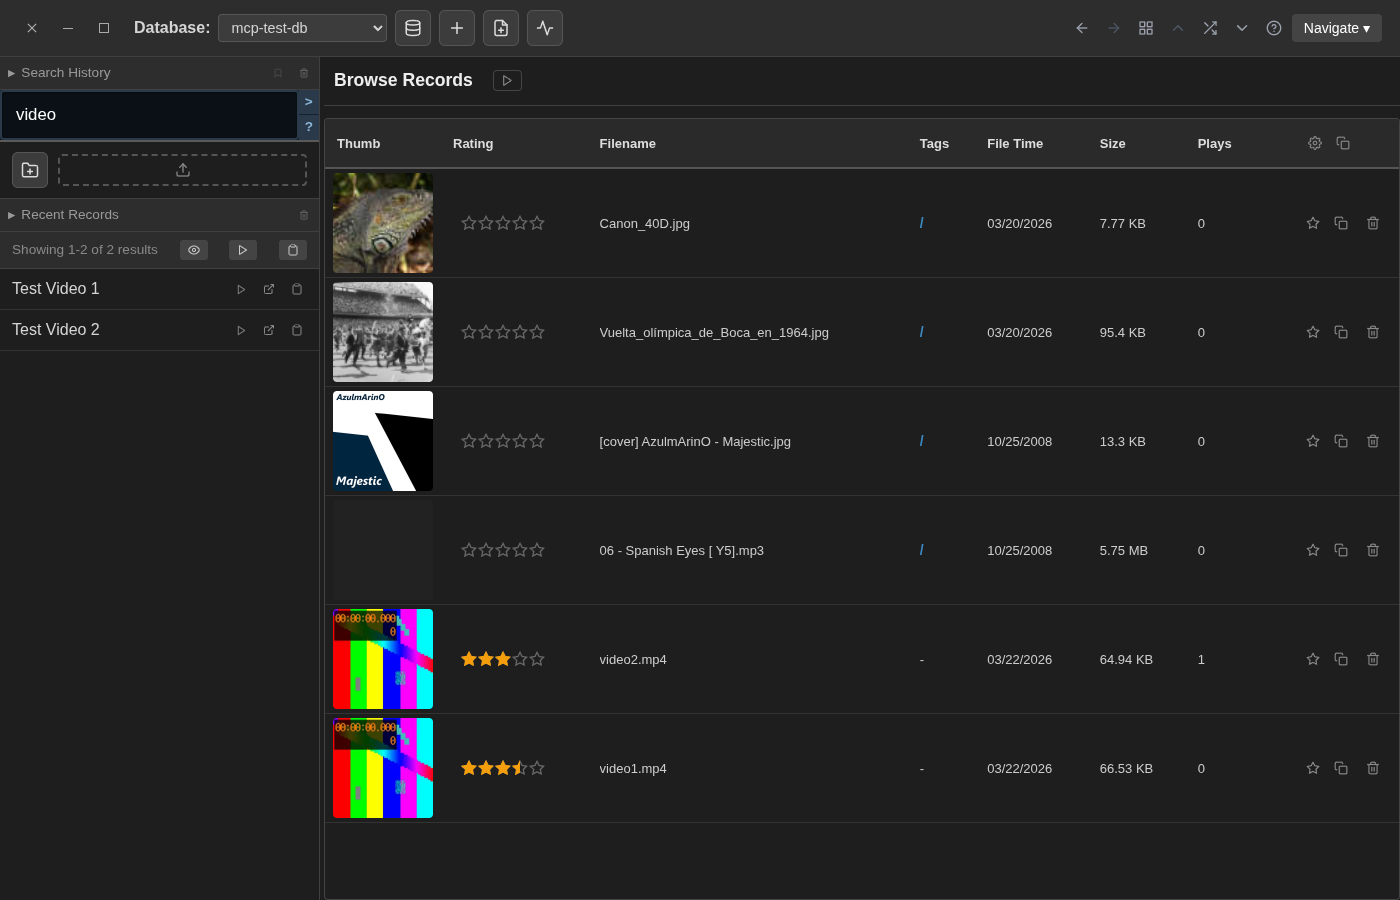The image size is (1400, 900).
Task: Open the Navigate dropdown menu
Action: tap(1336, 28)
